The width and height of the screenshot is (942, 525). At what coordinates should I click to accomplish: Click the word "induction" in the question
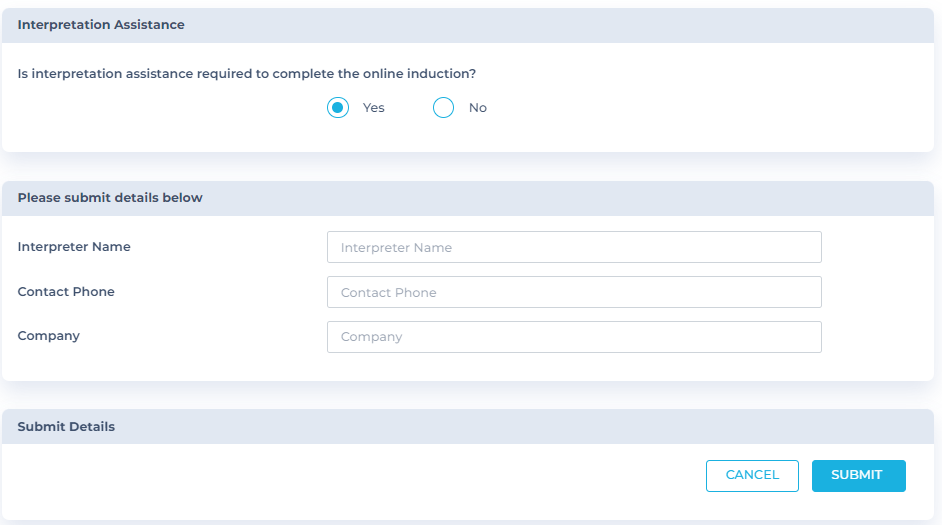click(x=441, y=73)
